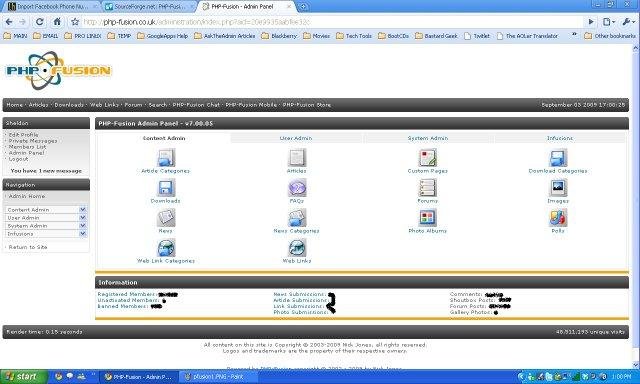Open the Custom Pages icon
Image resolution: width=640 pixels, height=384 pixels.
427,158
